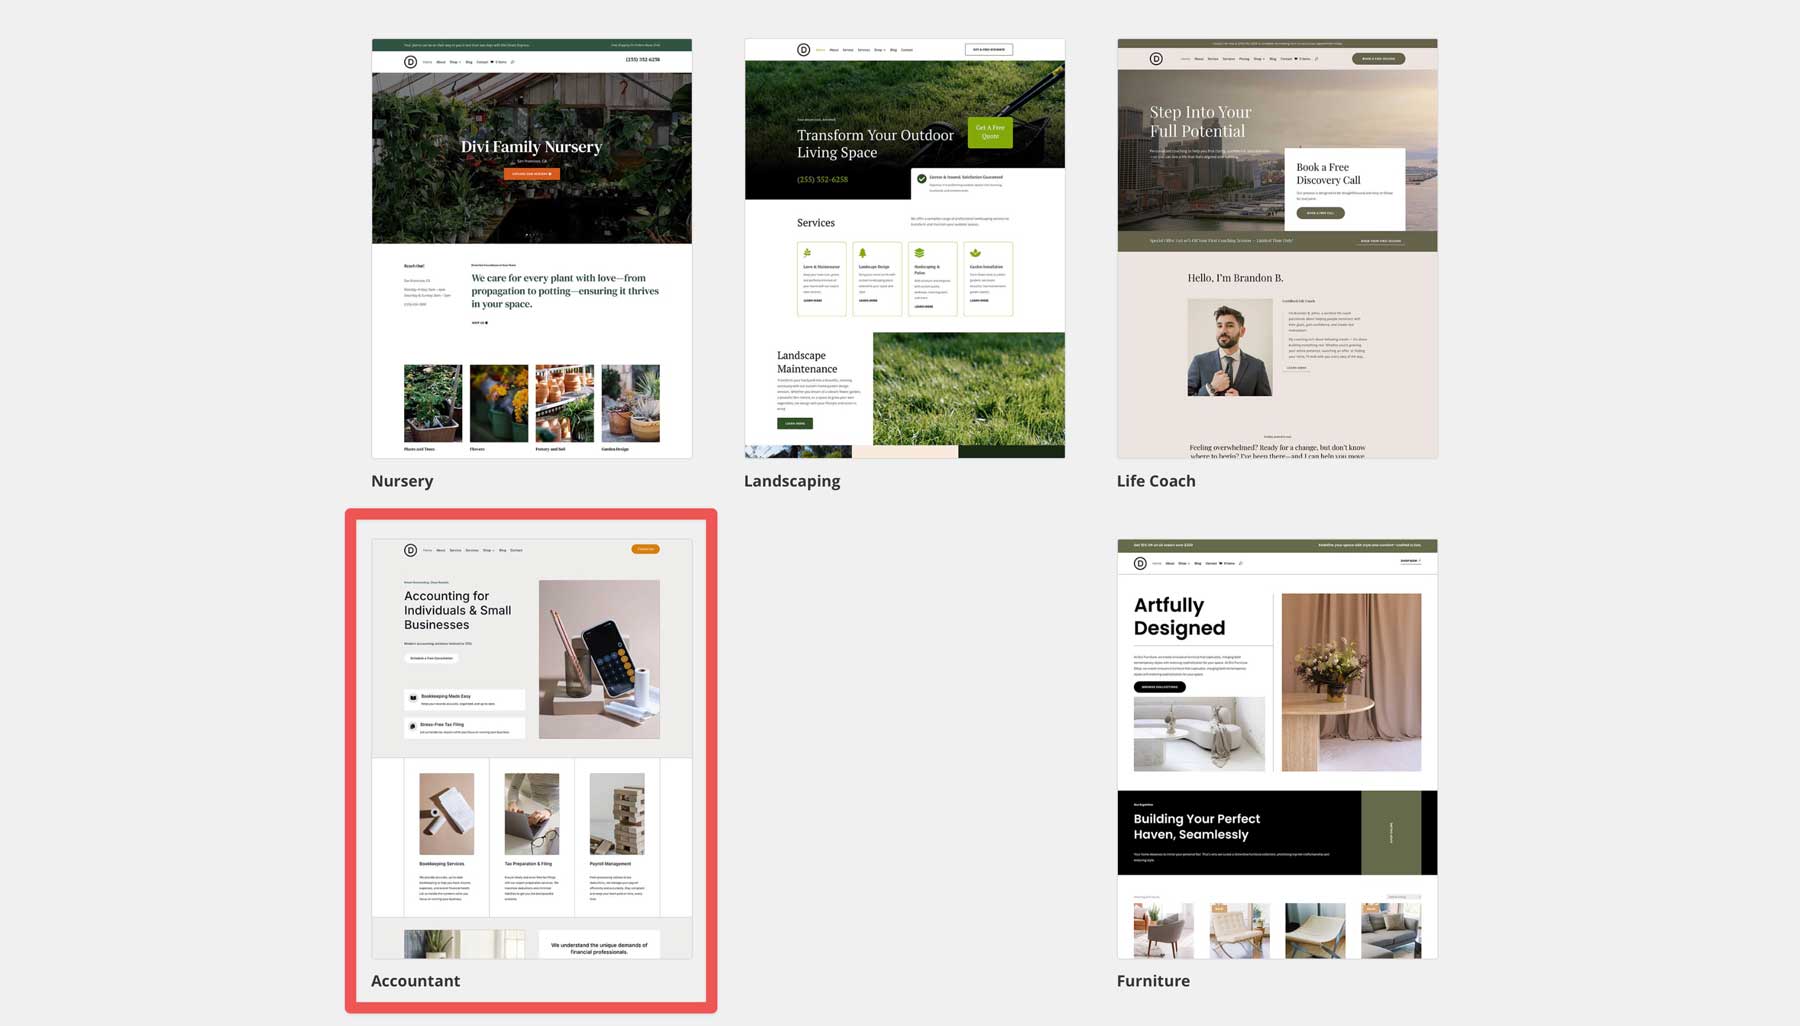This screenshot has width=1800, height=1026.
Task: Click the Schedule a Free Consultation button
Action: (x=431, y=658)
